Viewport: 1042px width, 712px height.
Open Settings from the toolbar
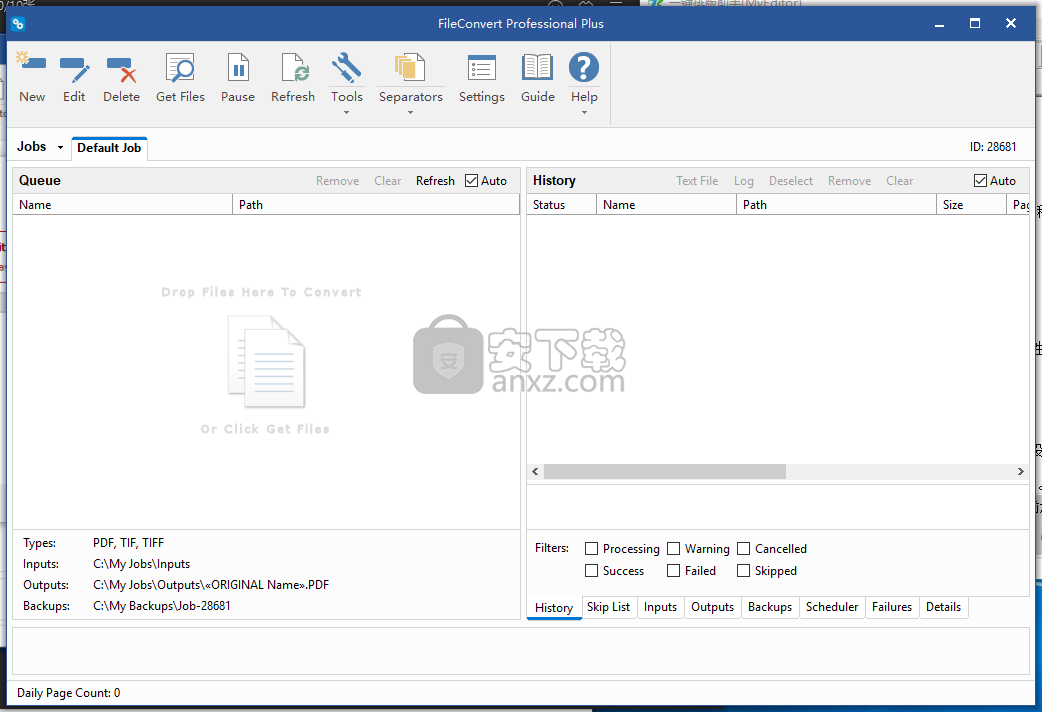click(x=482, y=68)
